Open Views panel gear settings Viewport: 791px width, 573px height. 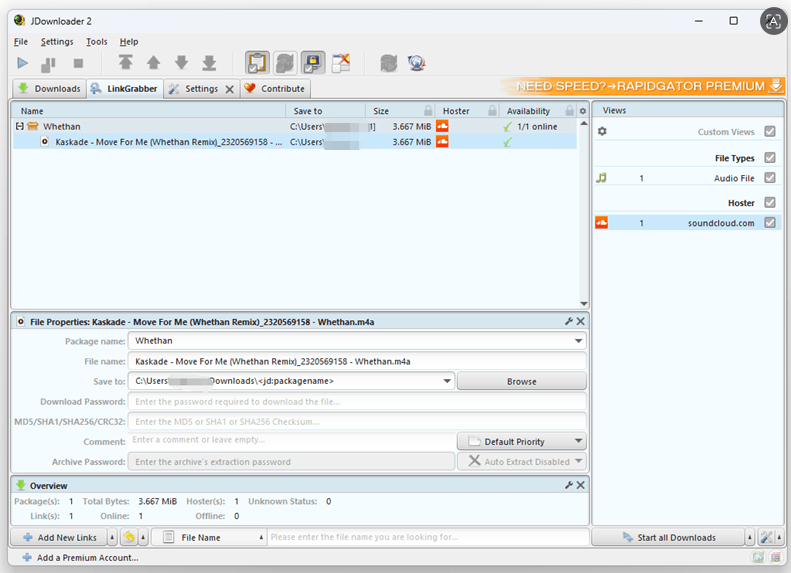tap(602, 131)
